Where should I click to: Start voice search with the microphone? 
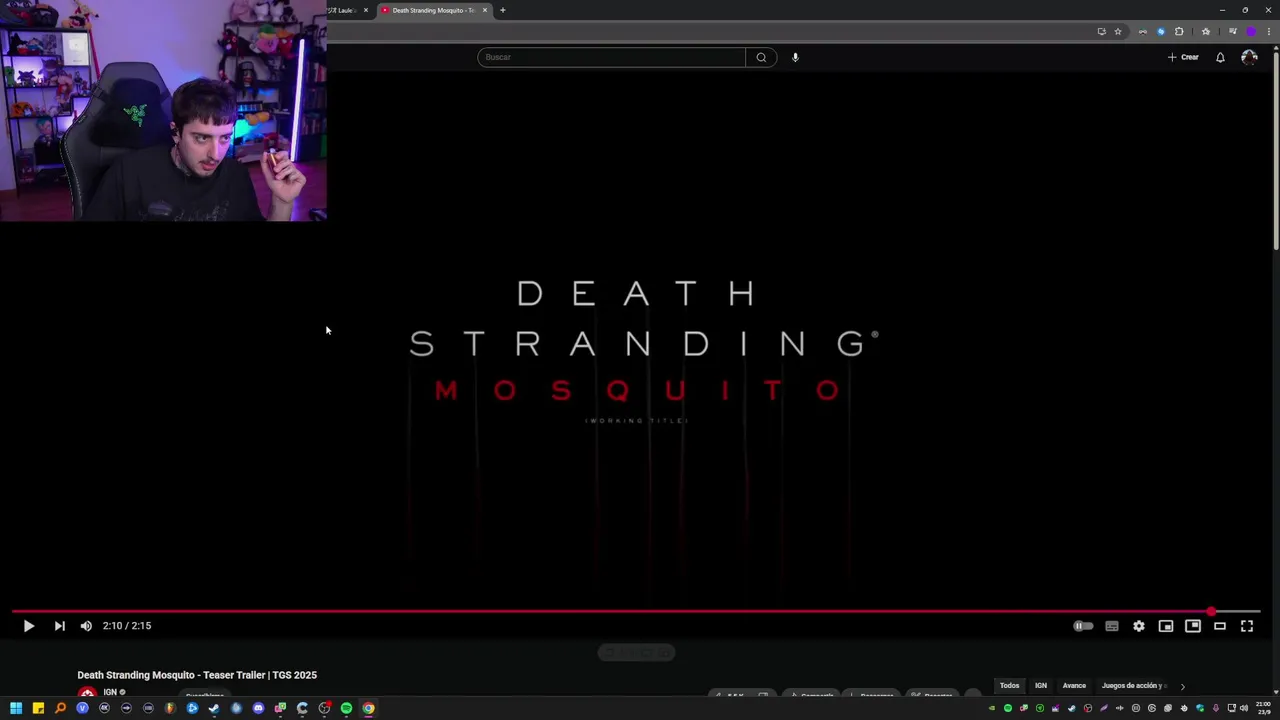coord(795,57)
